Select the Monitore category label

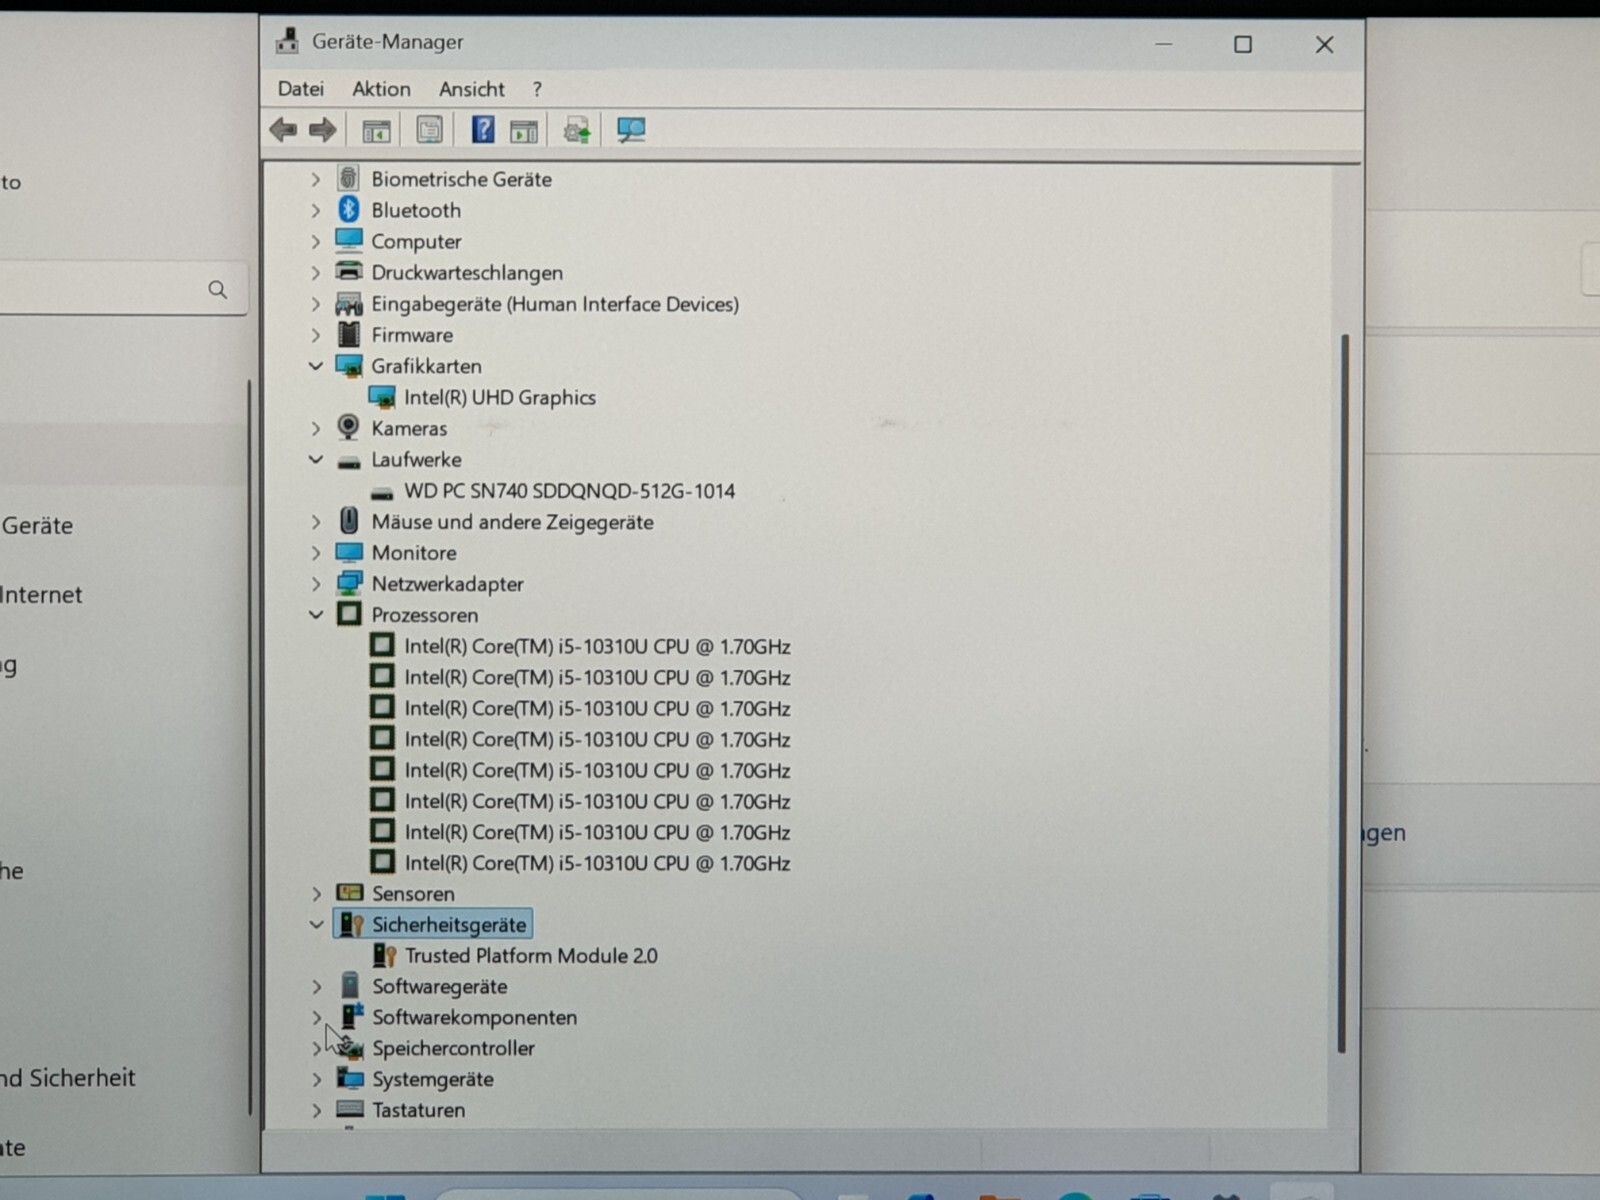tap(414, 552)
